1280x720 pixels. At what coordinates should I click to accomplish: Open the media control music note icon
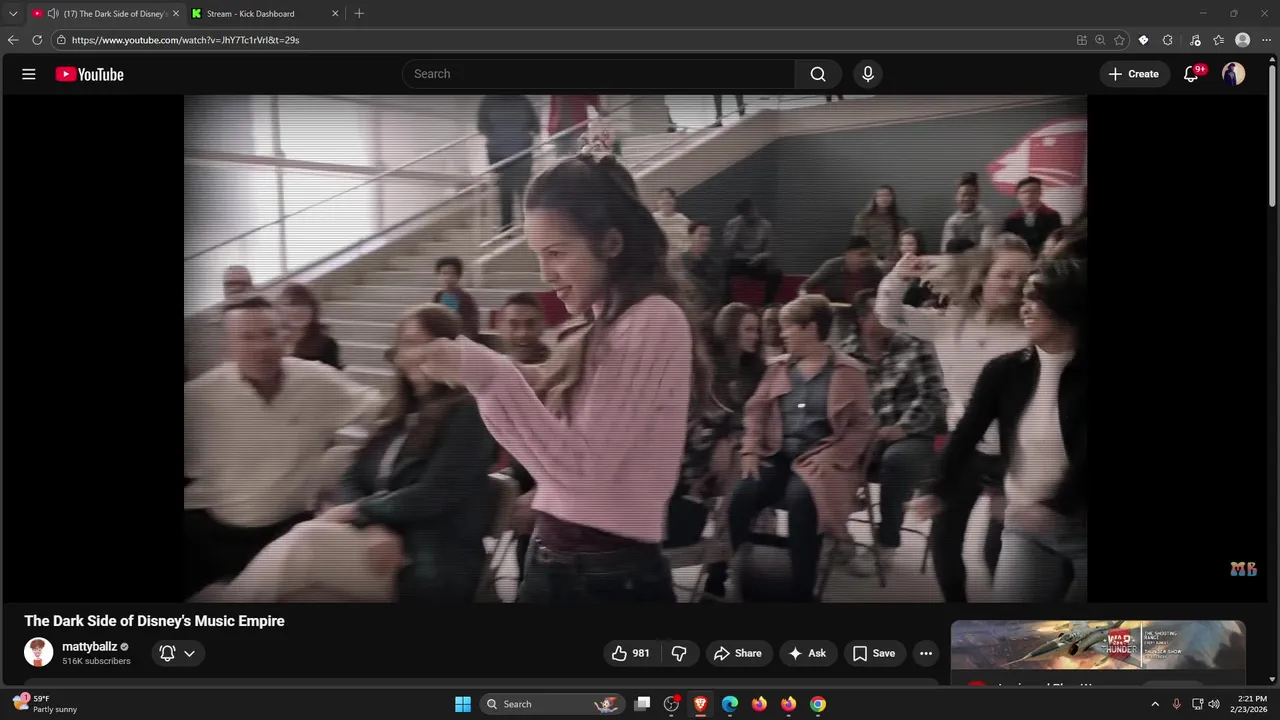(x=1195, y=40)
